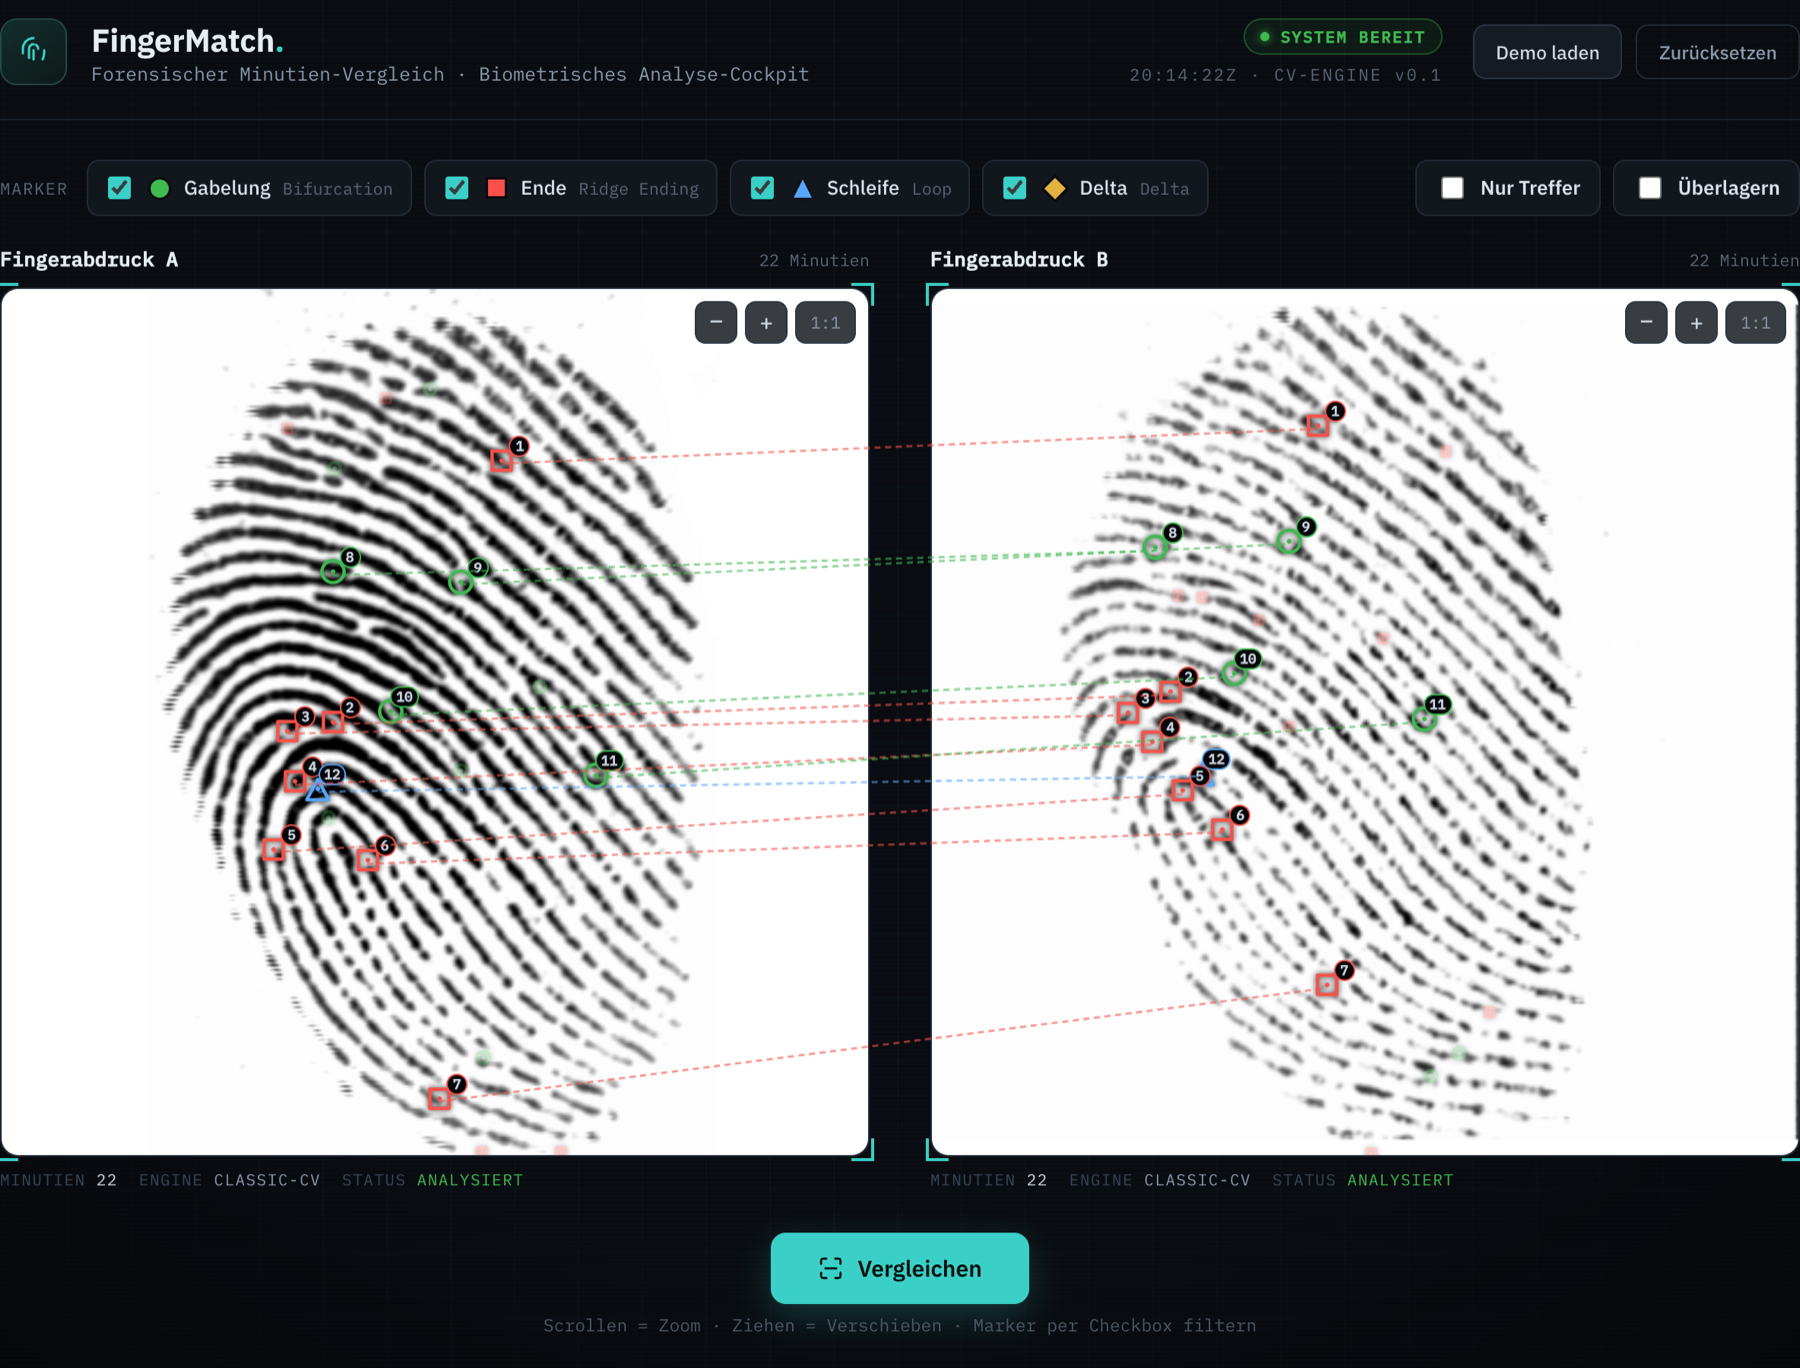Viewport: 1800px width, 1368px height.
Task: Select ridge ending marker 7 in print B
Action: [1327, 985]
